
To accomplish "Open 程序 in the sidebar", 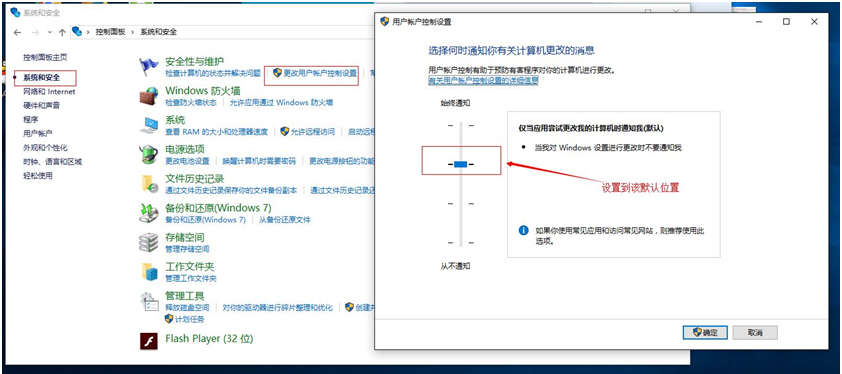I will coord(31,119).
